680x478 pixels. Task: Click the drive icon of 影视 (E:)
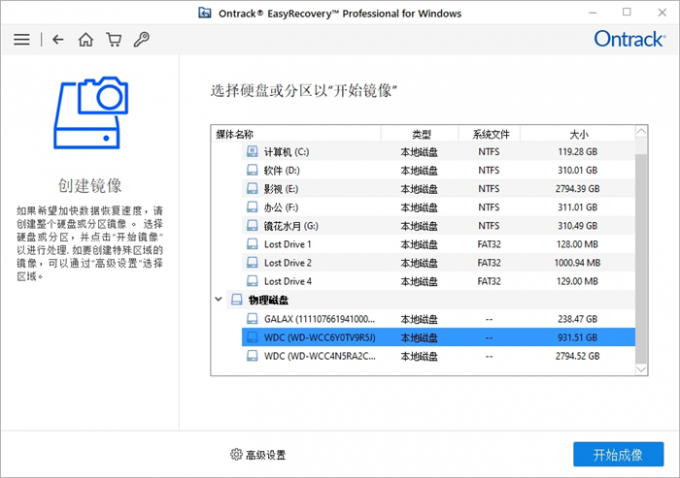point(252,189)
